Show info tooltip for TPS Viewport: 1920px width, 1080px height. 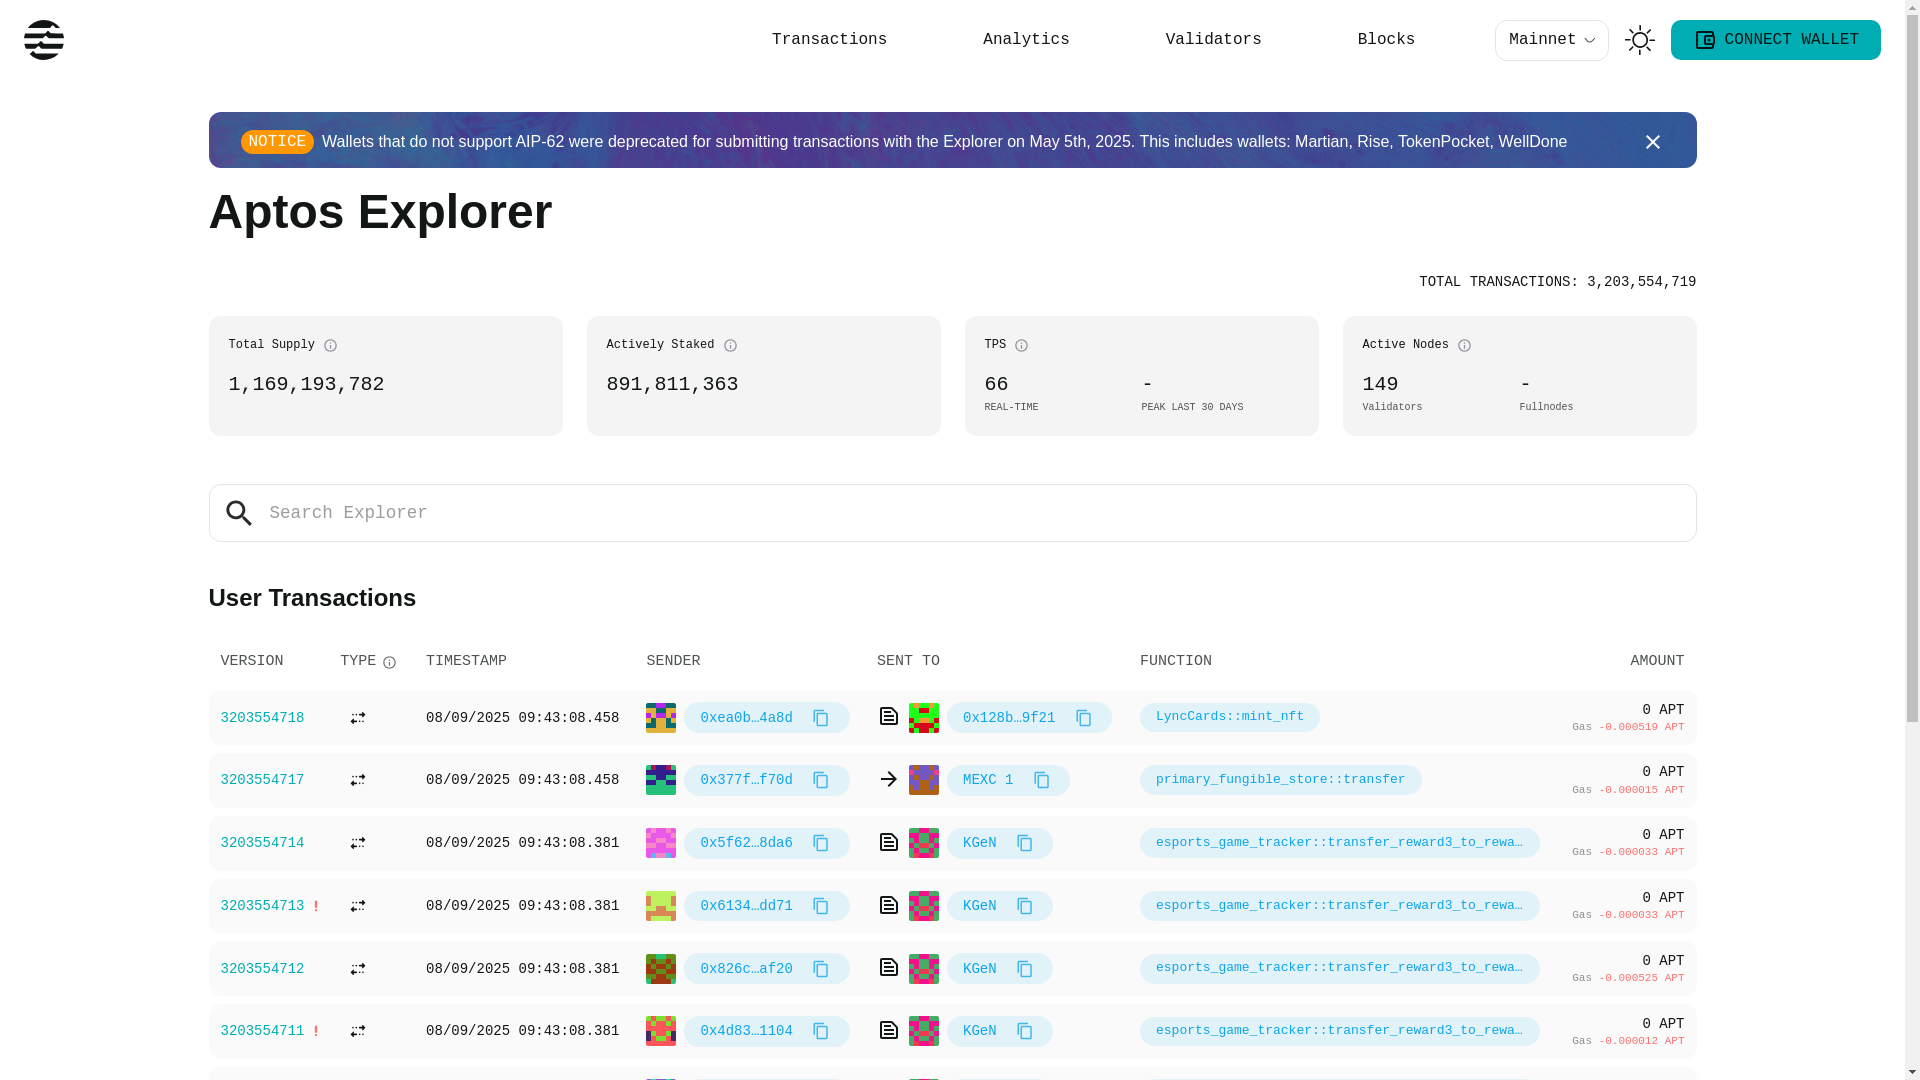tap(1021, 346)
